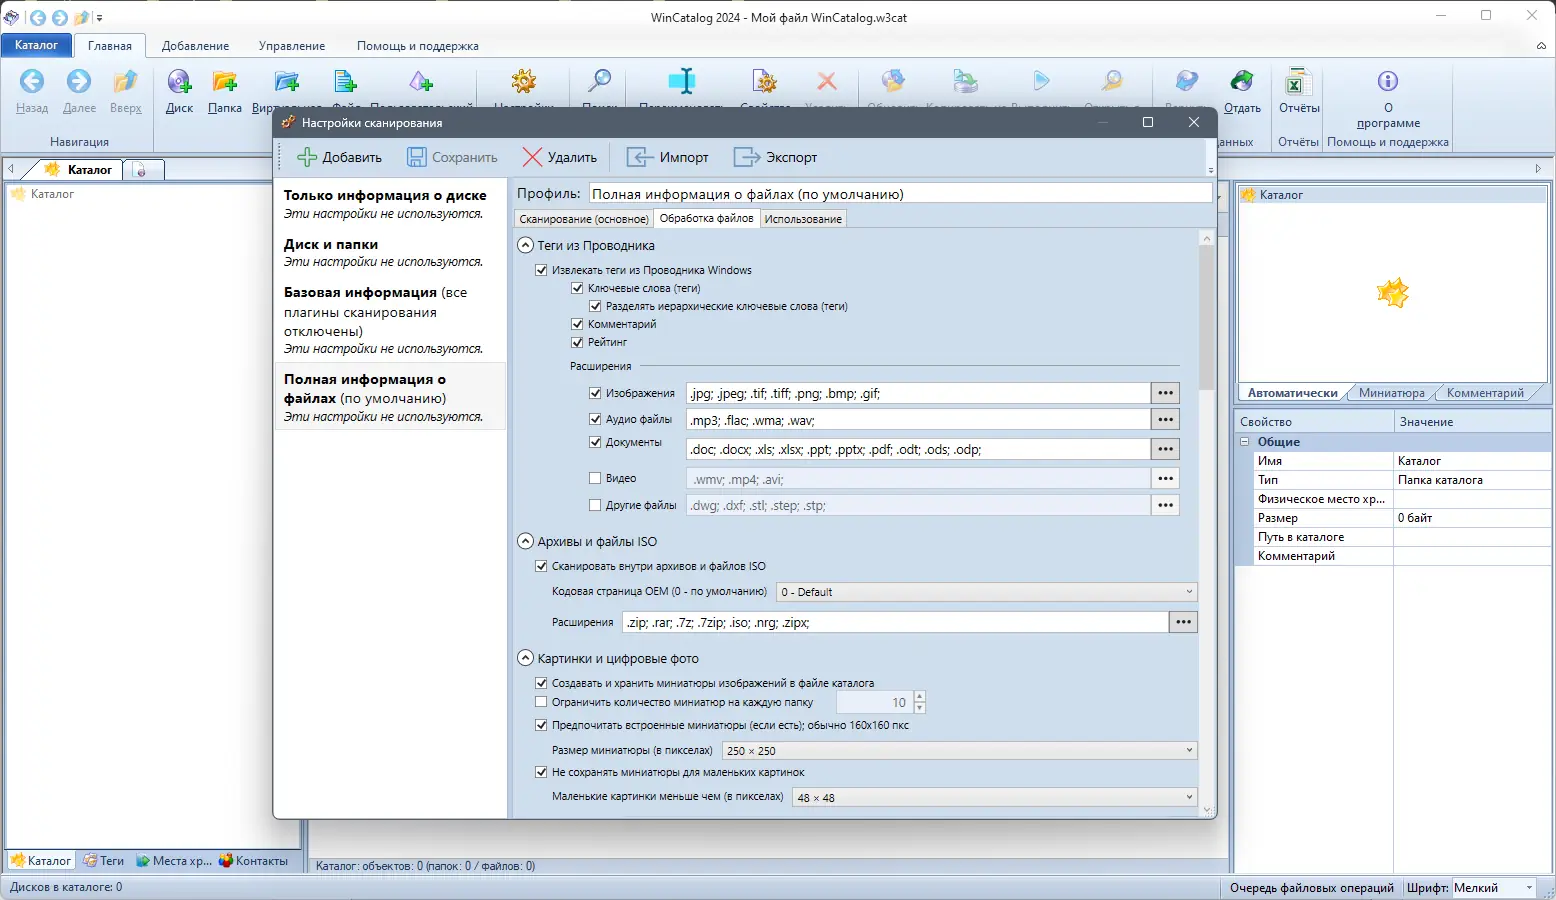The height and width of the screenshot is (900, 1556).
Task: Click the green plus Добавить icon in dialog
Action: 307,157
